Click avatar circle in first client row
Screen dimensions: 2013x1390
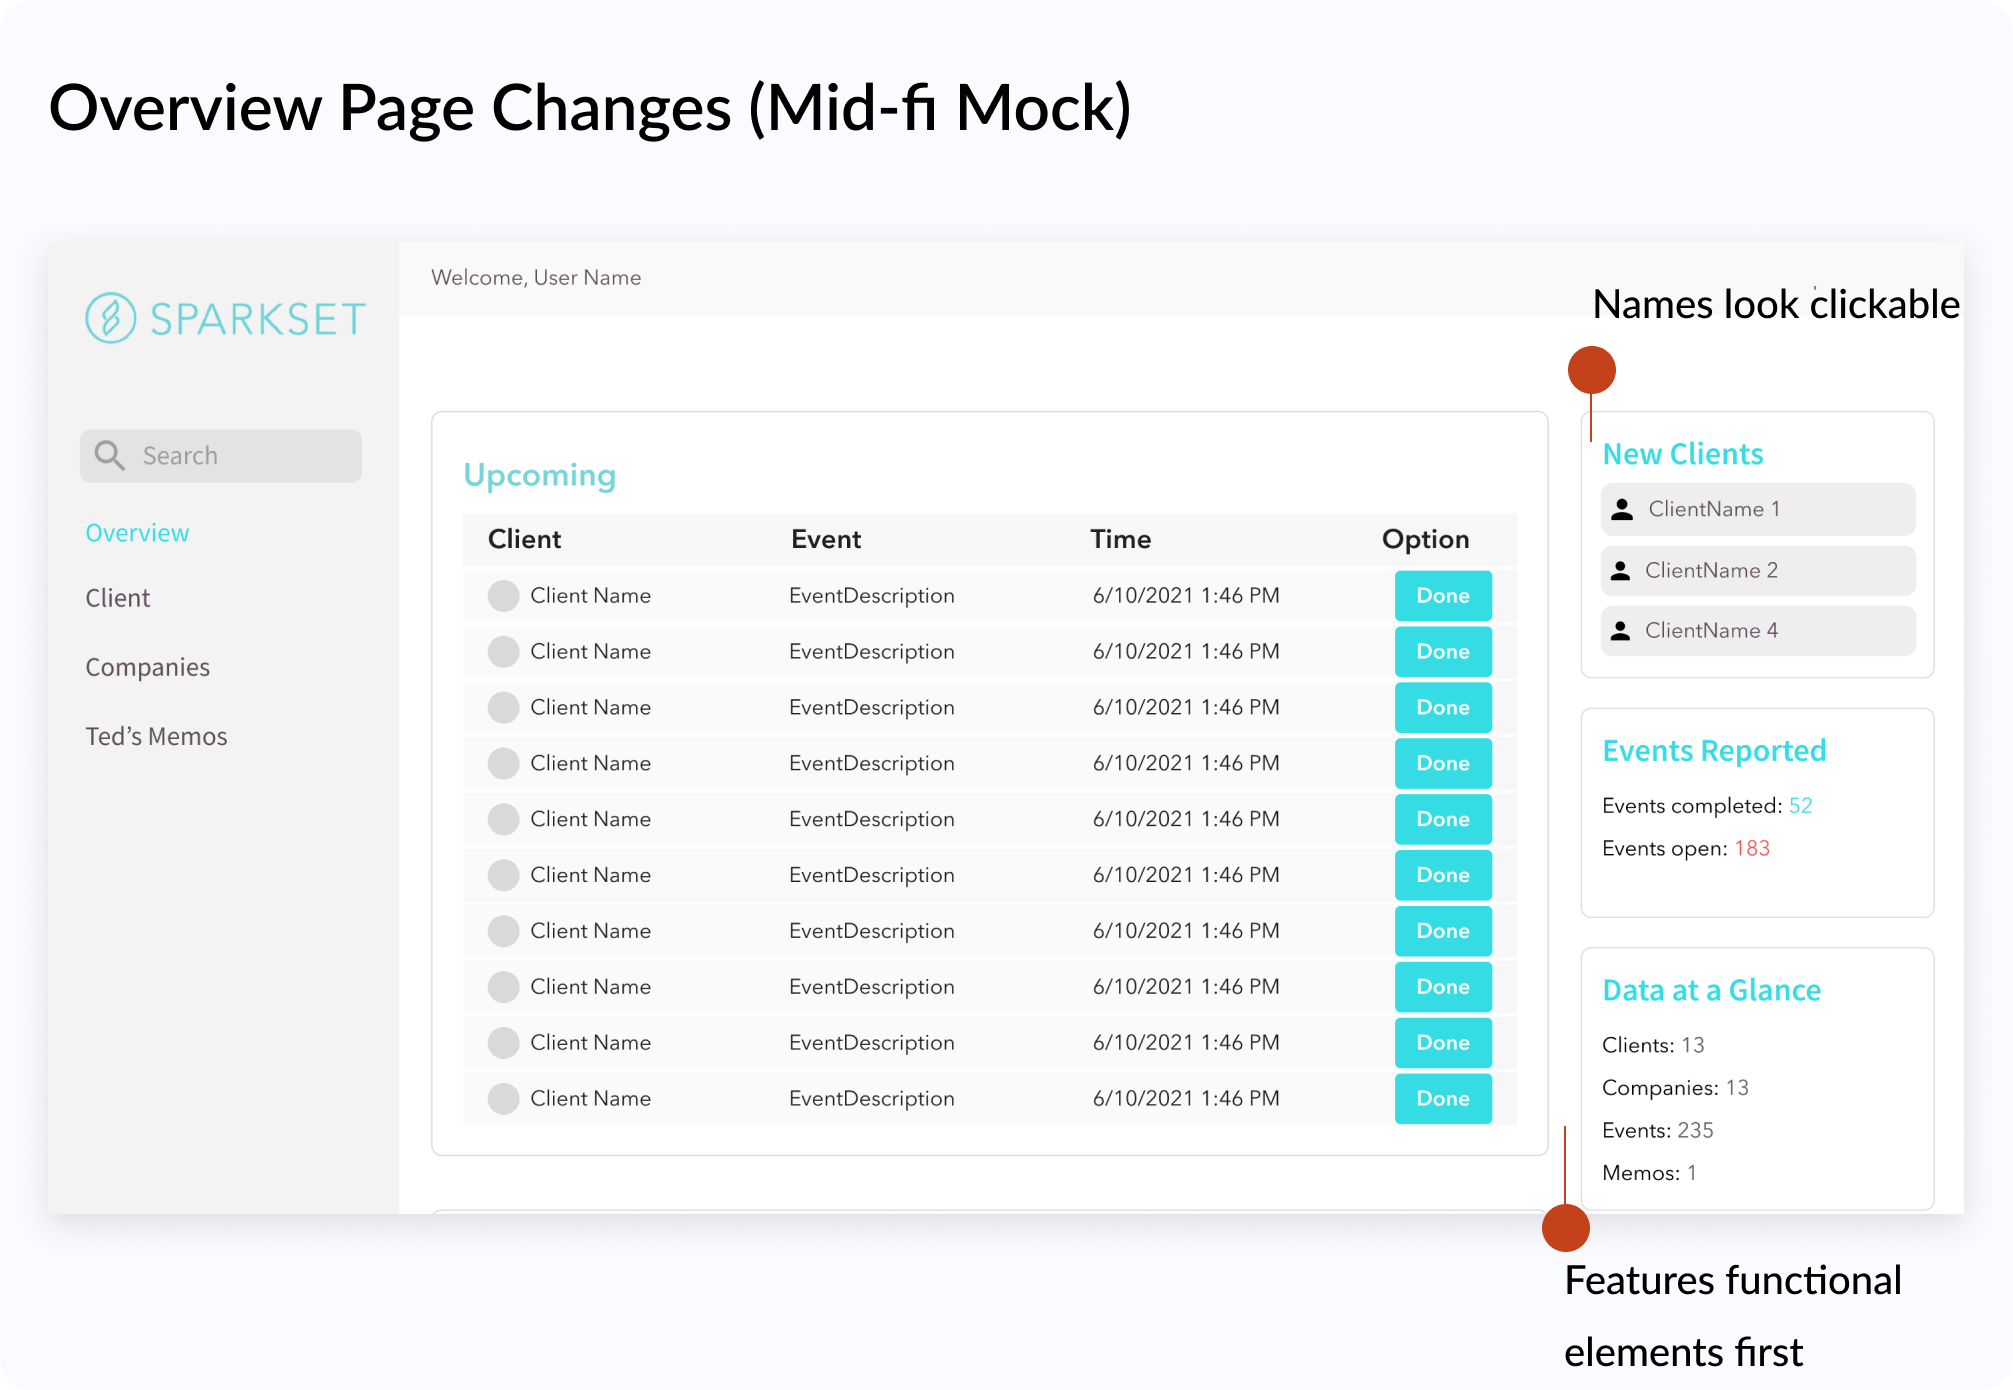[503, 596]
